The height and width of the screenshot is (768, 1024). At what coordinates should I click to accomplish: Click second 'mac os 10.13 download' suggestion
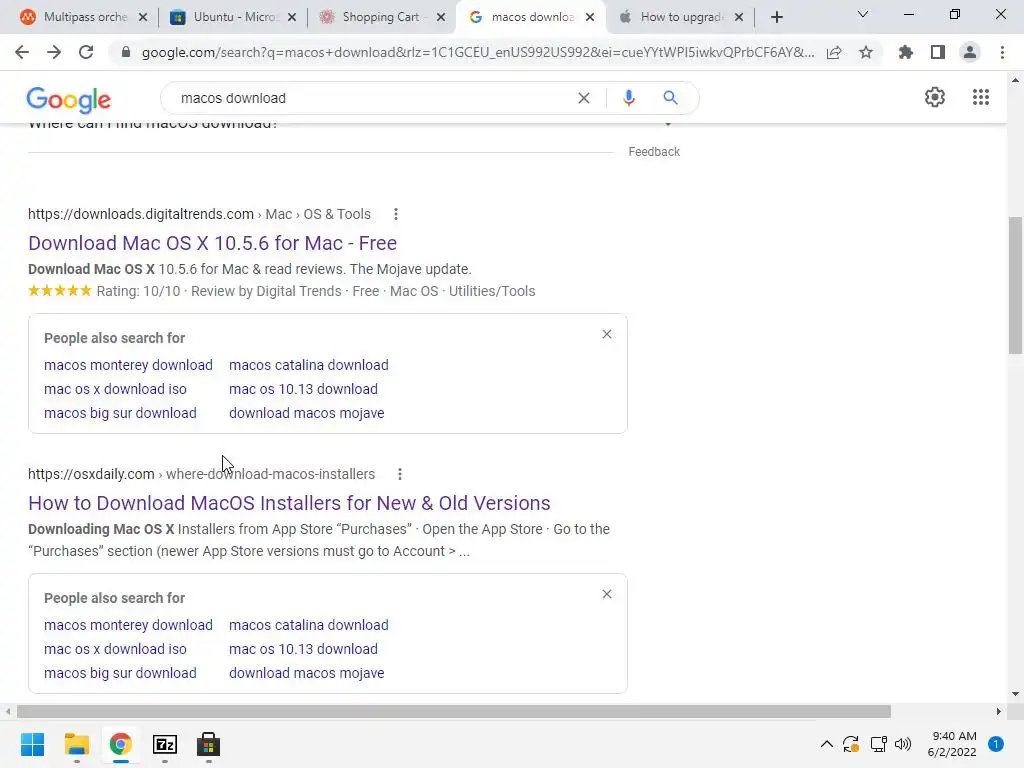[303, 649]
